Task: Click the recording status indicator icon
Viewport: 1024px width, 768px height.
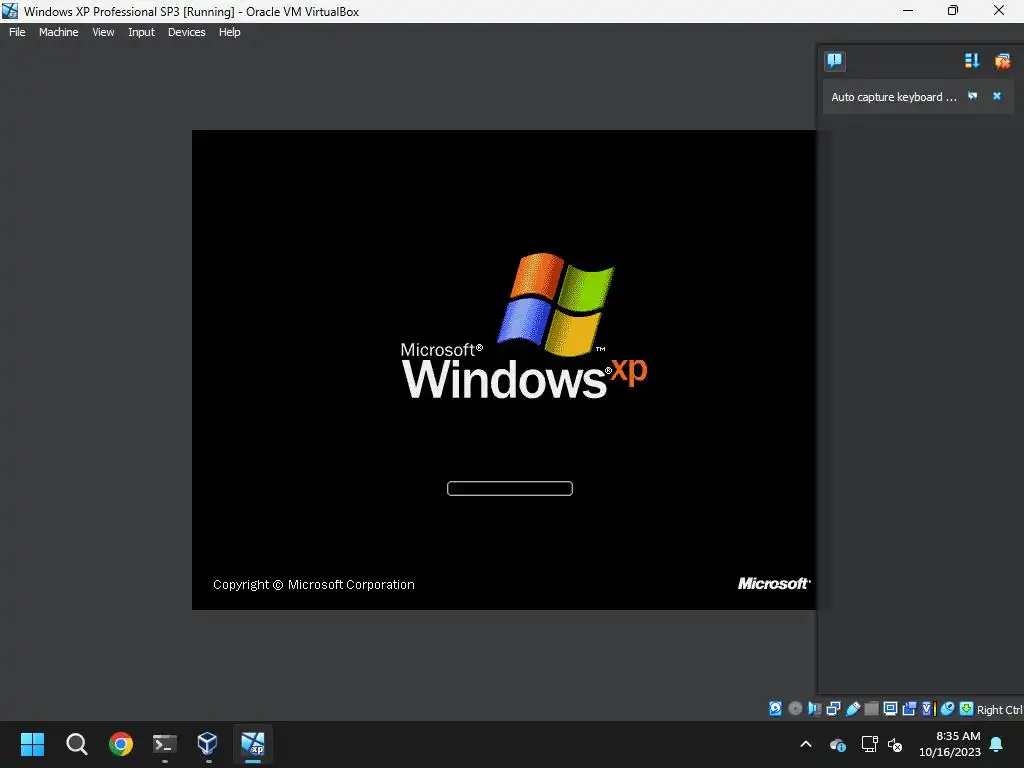Action: 909,709
